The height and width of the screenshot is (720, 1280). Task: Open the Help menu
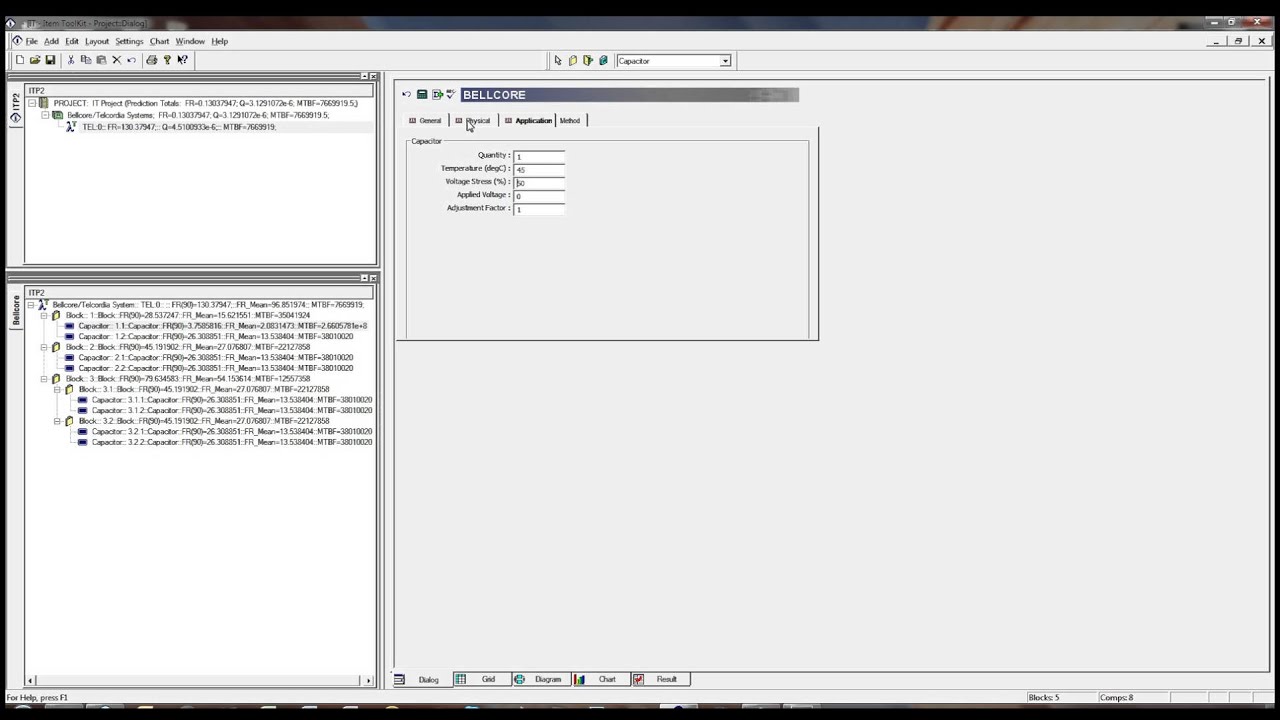point(219,41)
